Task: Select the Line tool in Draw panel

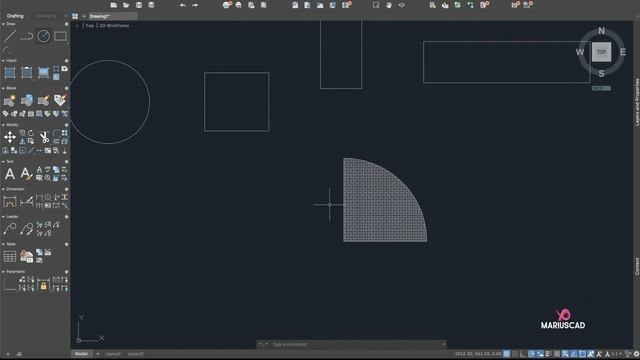Action: [10, 36]
